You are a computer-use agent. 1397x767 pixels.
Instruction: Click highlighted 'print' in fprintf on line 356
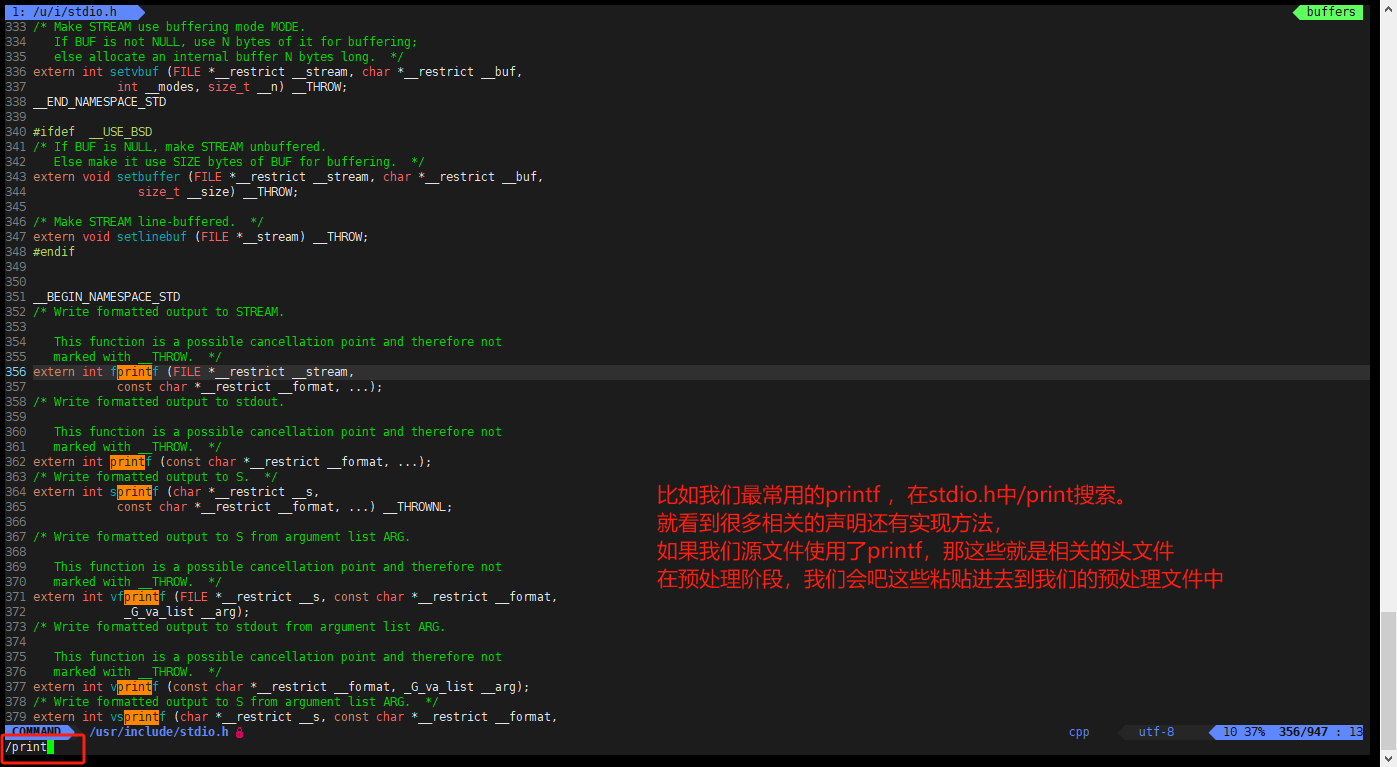pyautogui.click(x=134, y=372)
